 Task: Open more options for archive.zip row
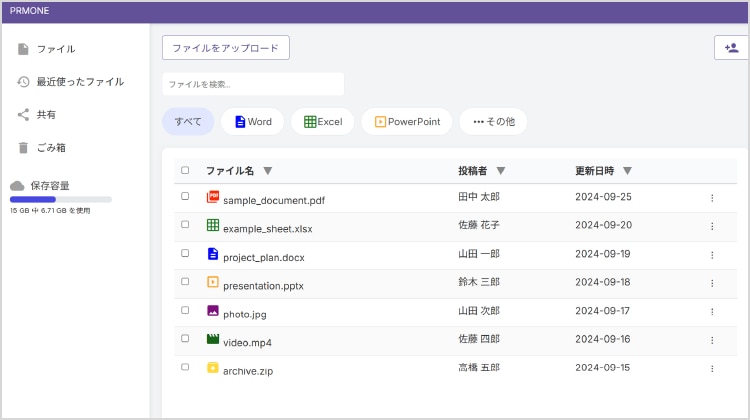pyautogui.click(x=712, y=369)
